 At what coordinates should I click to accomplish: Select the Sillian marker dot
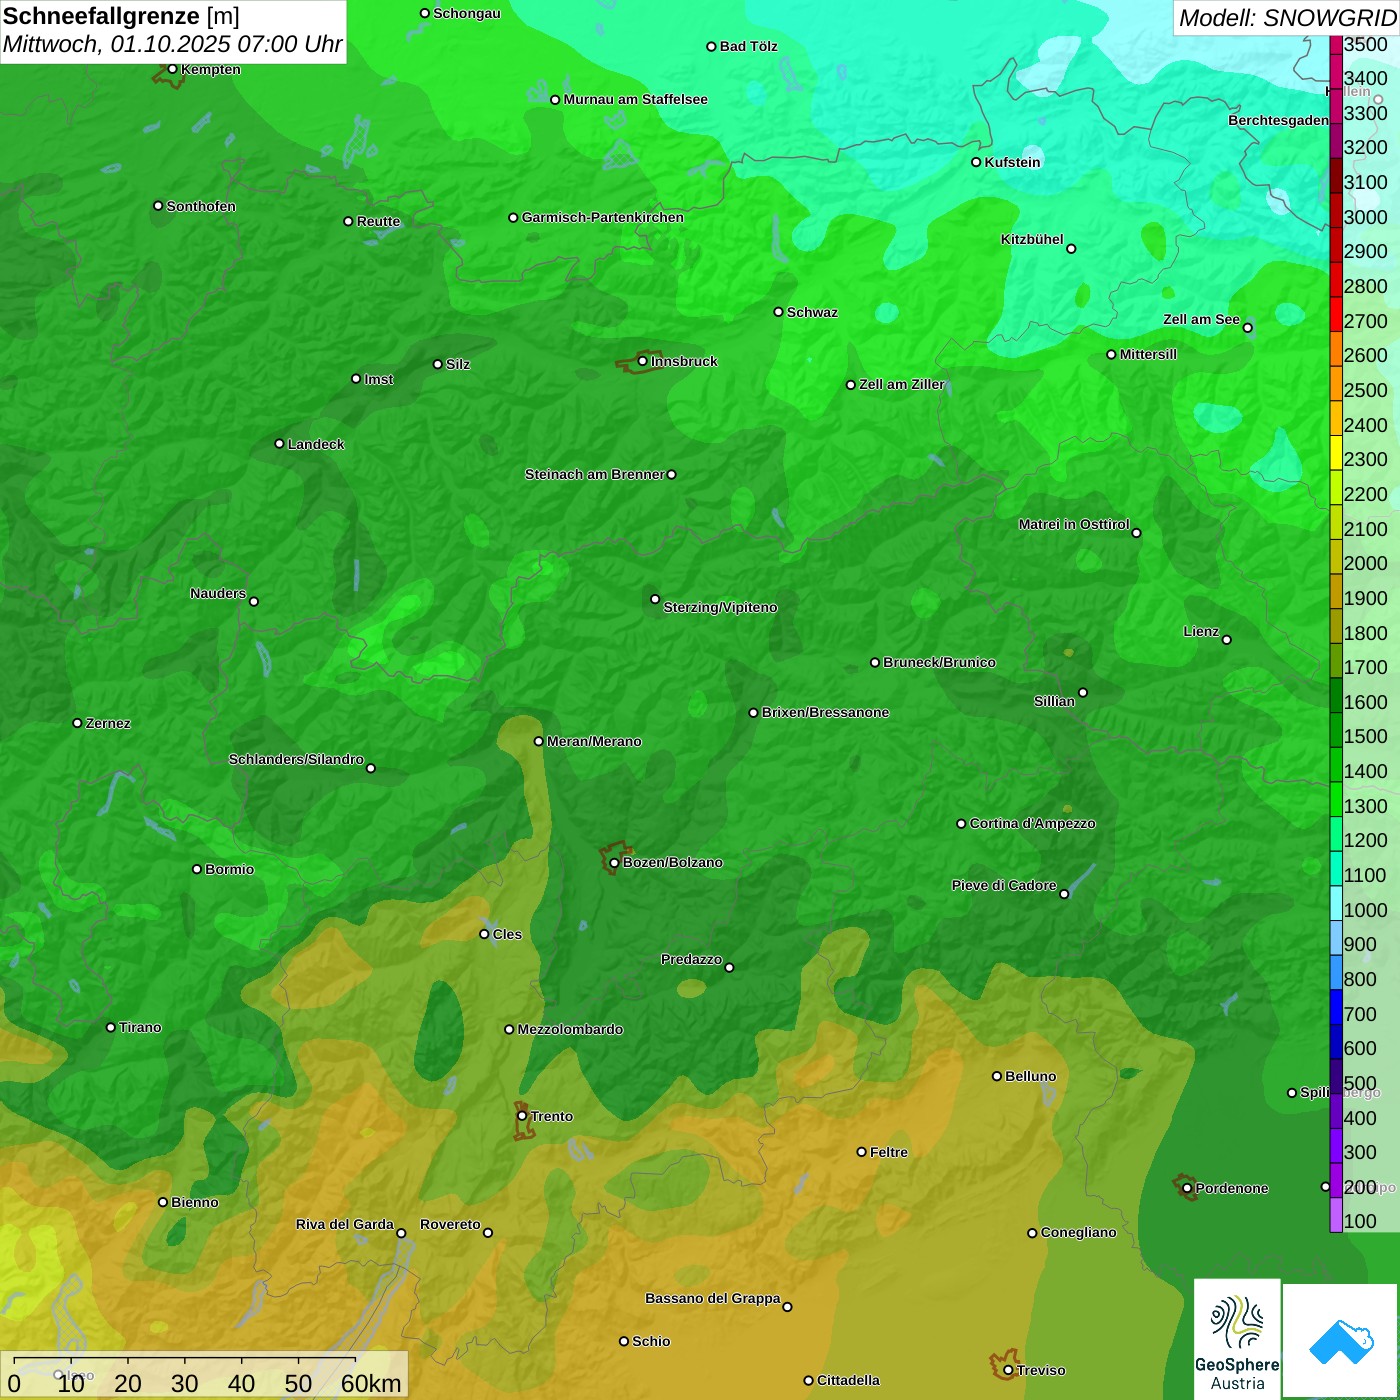[x=1083, y=692]
